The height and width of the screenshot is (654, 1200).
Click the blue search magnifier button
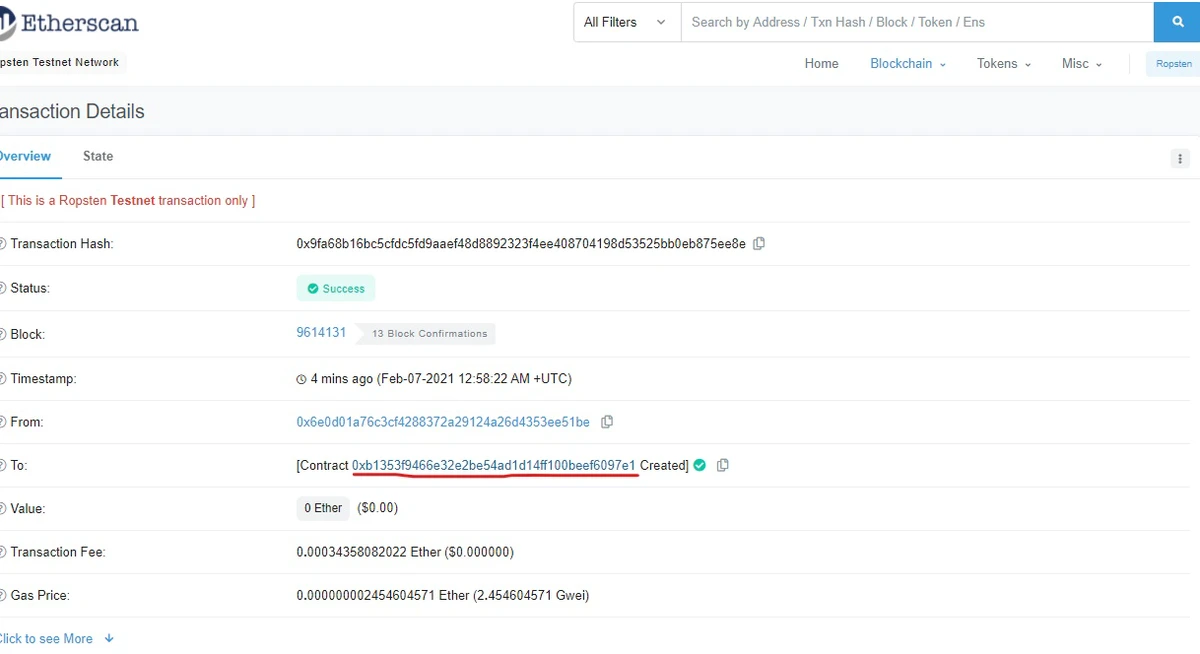click(x=1176, y=22)
